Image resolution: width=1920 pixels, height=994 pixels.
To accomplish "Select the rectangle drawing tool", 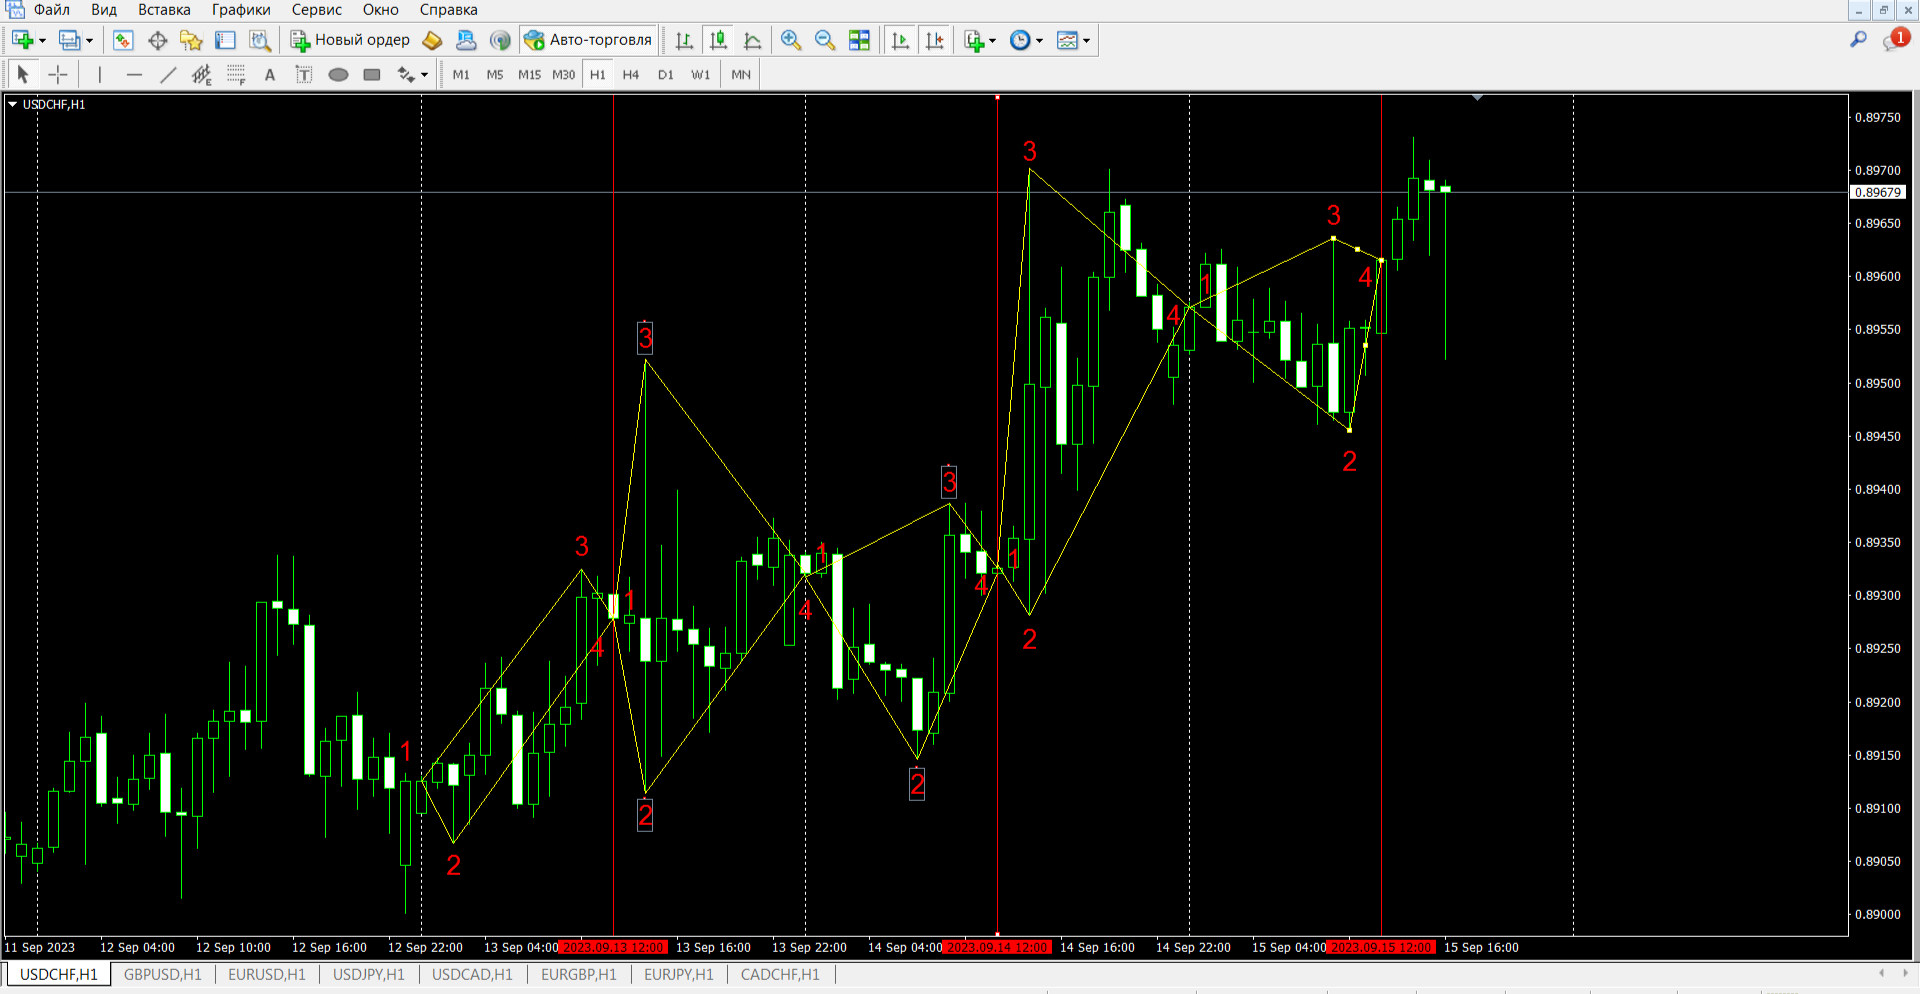I will pyautogui.click(x=372, y=74).
